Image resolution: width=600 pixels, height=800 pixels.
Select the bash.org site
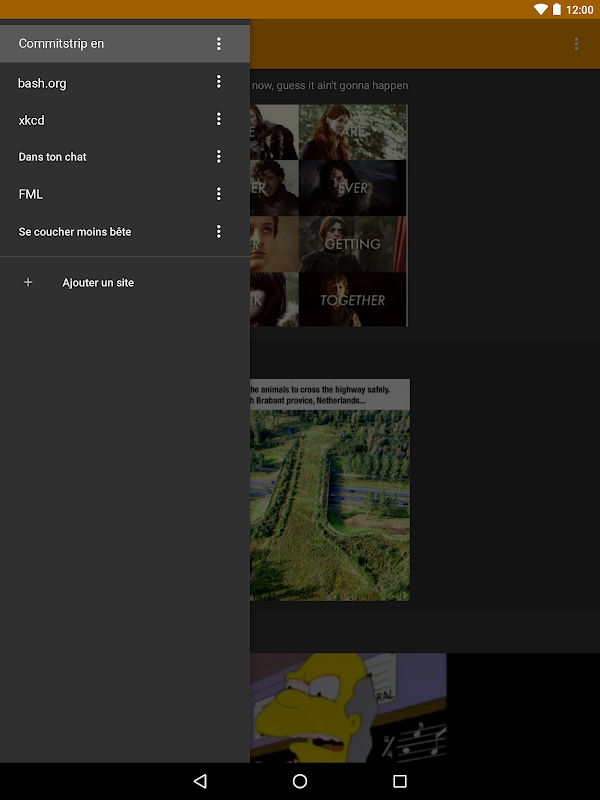tap(125, 82)
